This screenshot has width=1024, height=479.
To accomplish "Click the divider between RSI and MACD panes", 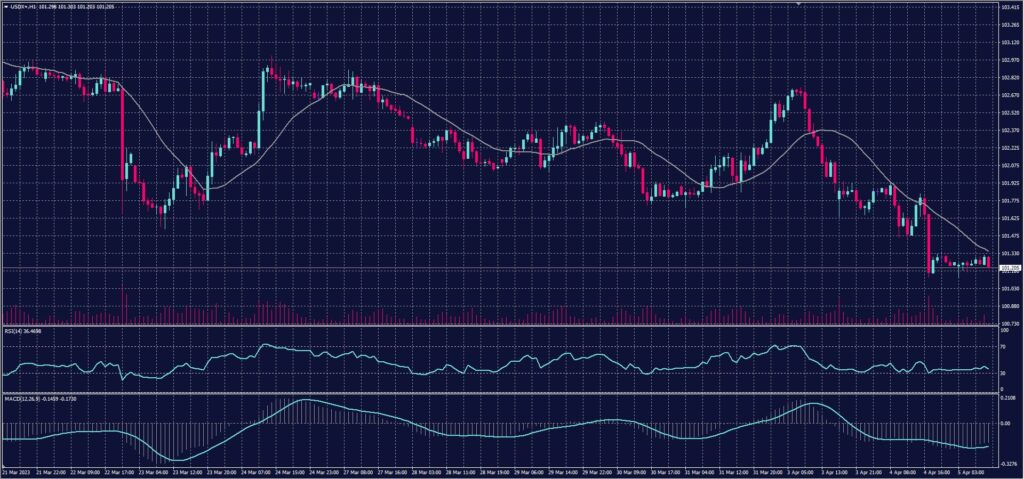I will coord(500,393).
